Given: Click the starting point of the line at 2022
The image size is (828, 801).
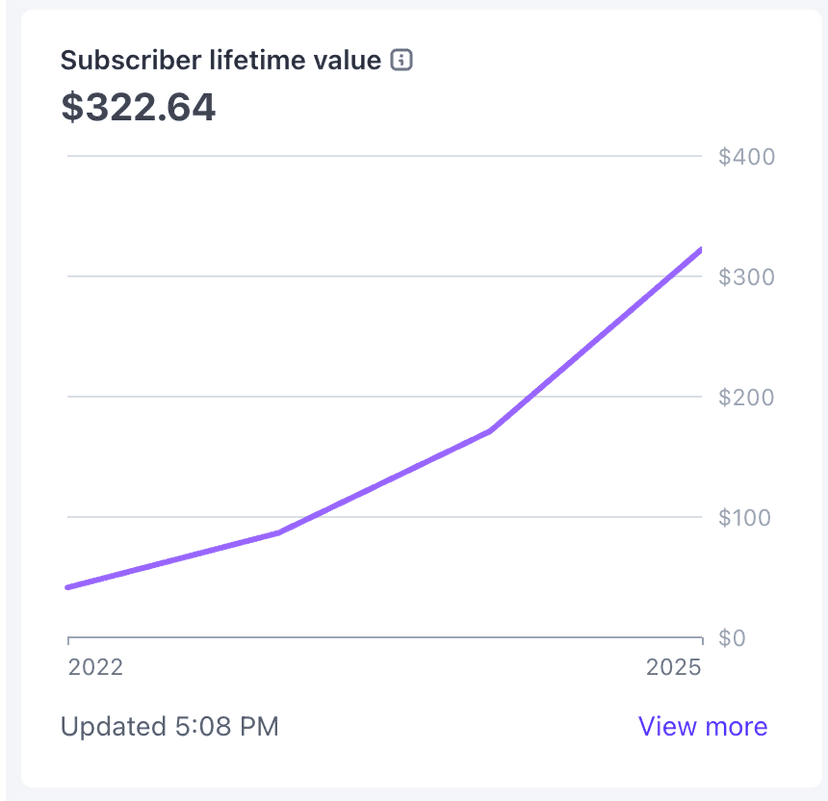Looking at the screenshot, I should [67, 586].
